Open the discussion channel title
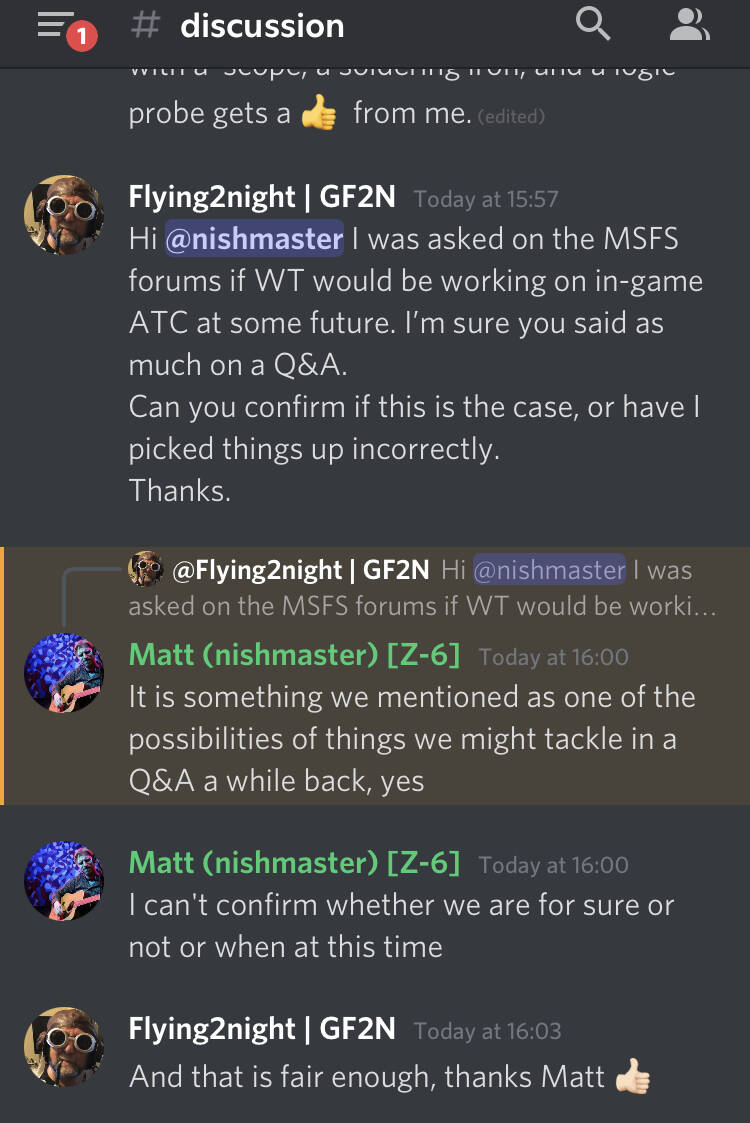The height and width of the screenshot is (1123, 750). [262, 26]
